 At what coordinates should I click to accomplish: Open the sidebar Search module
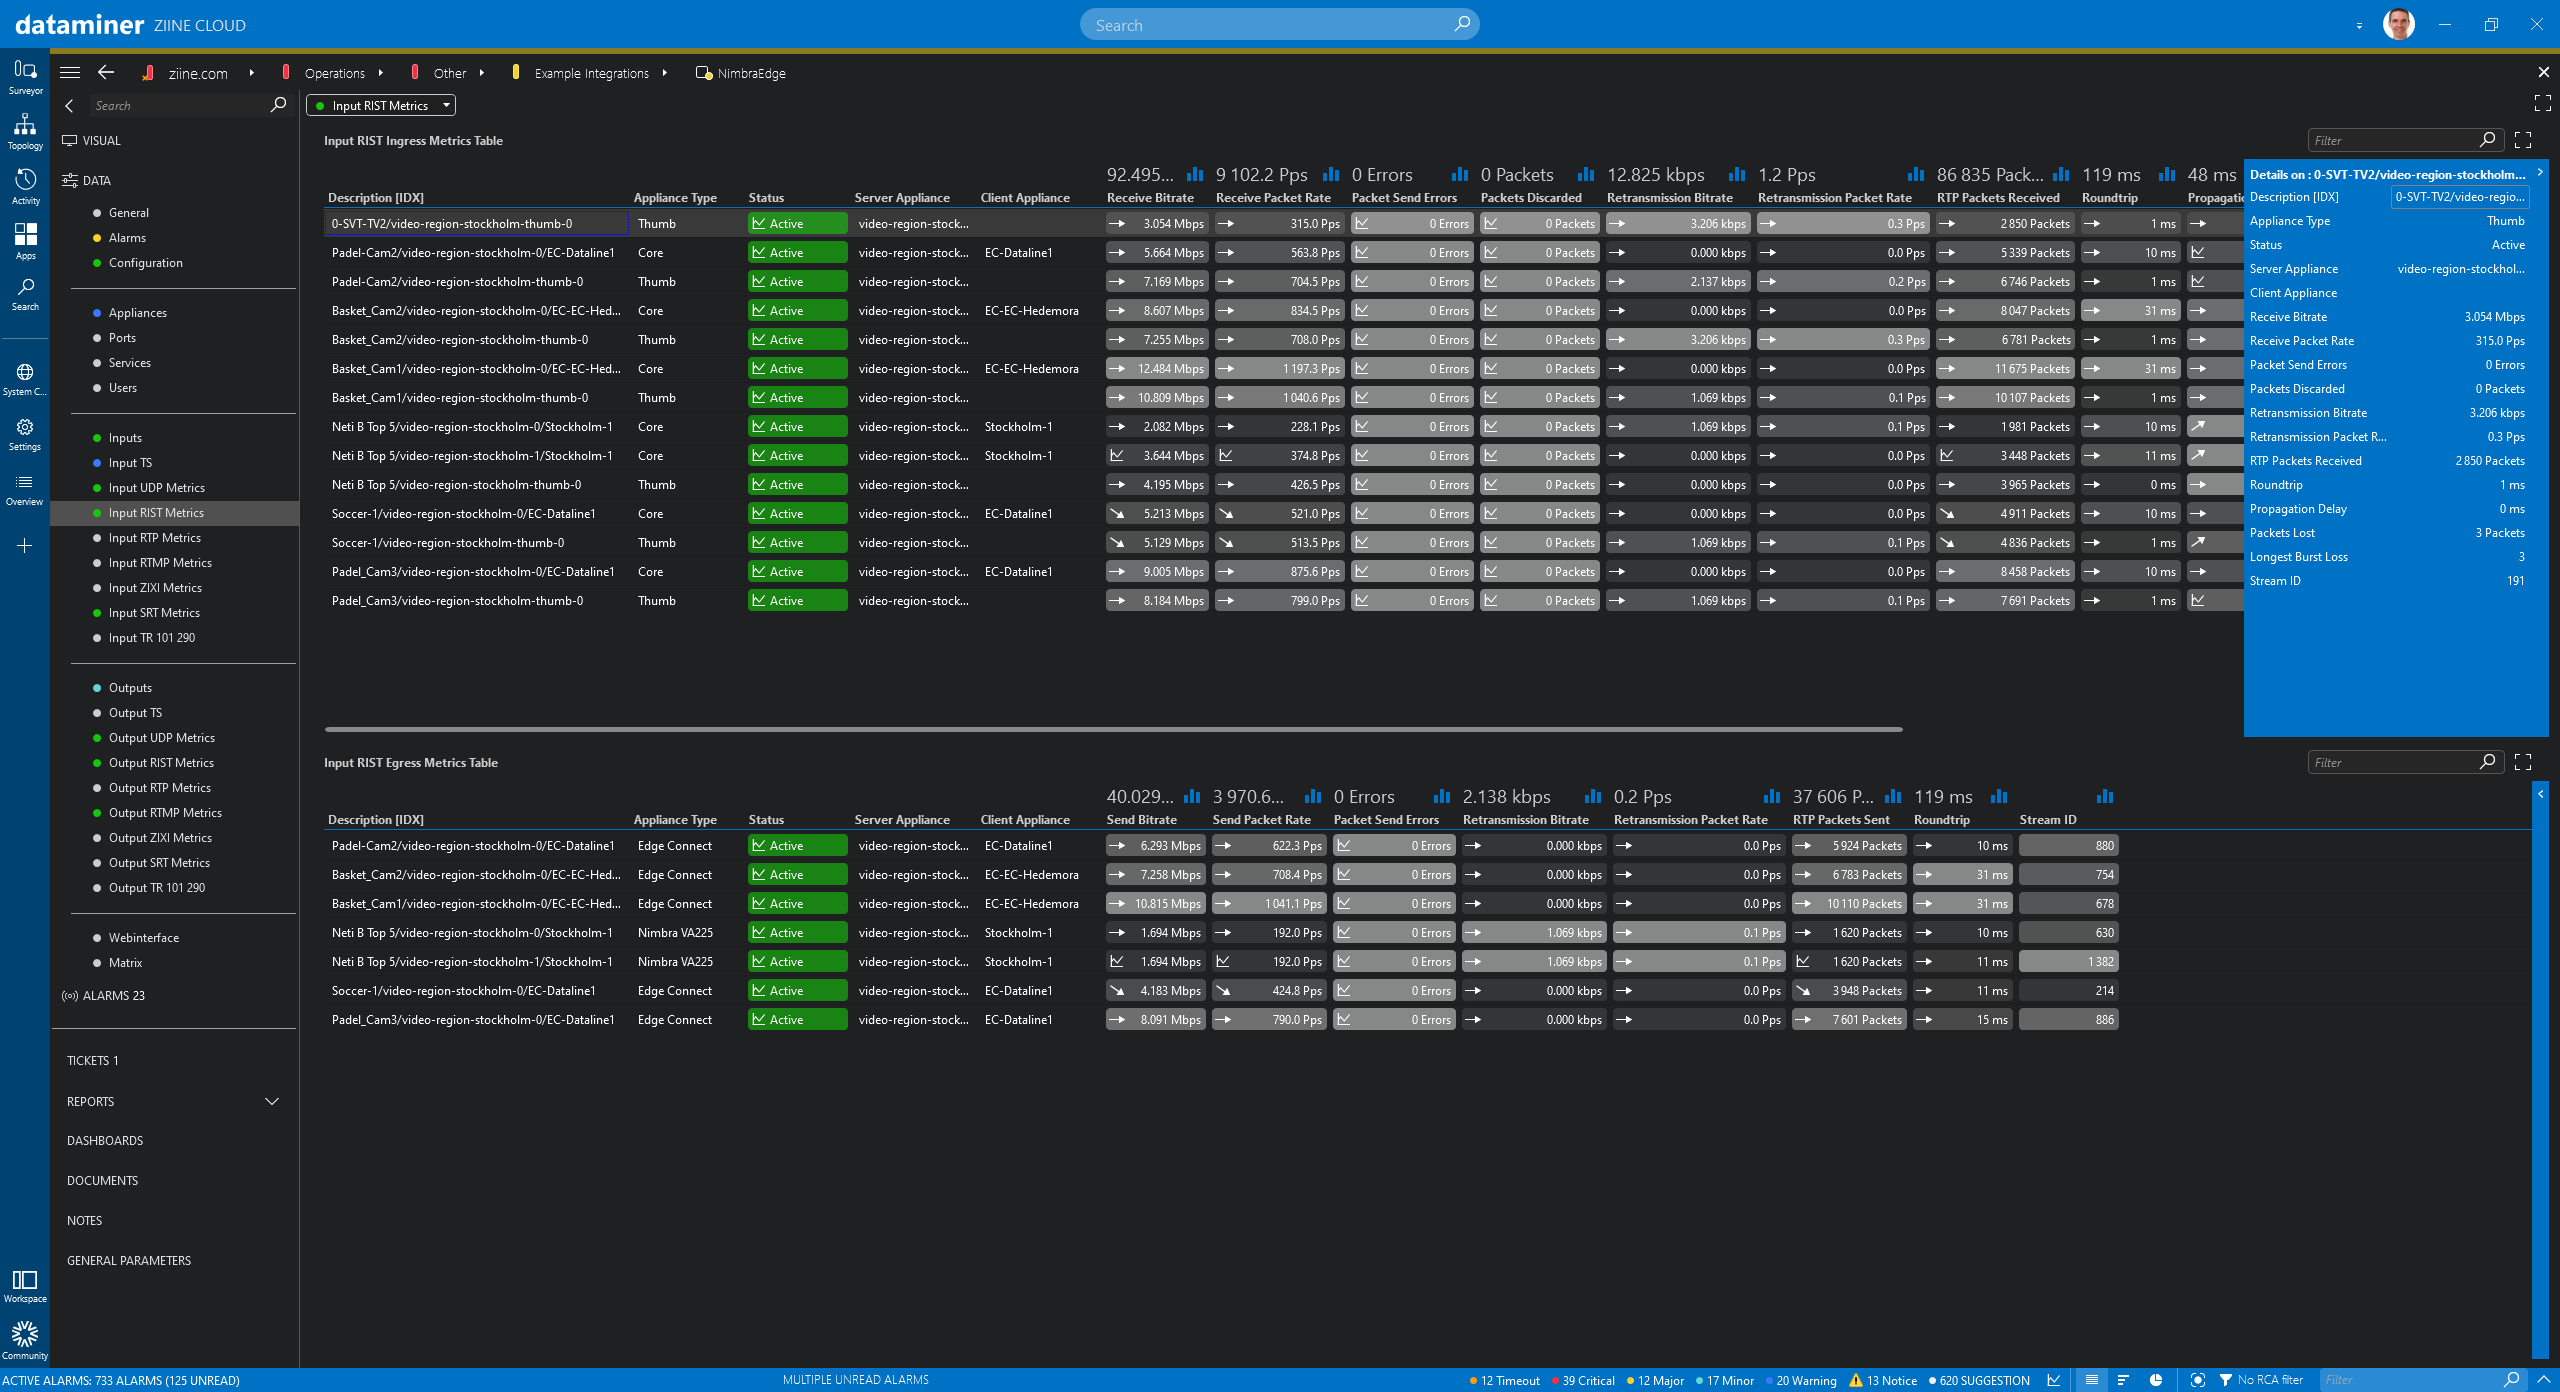point(25,295)
